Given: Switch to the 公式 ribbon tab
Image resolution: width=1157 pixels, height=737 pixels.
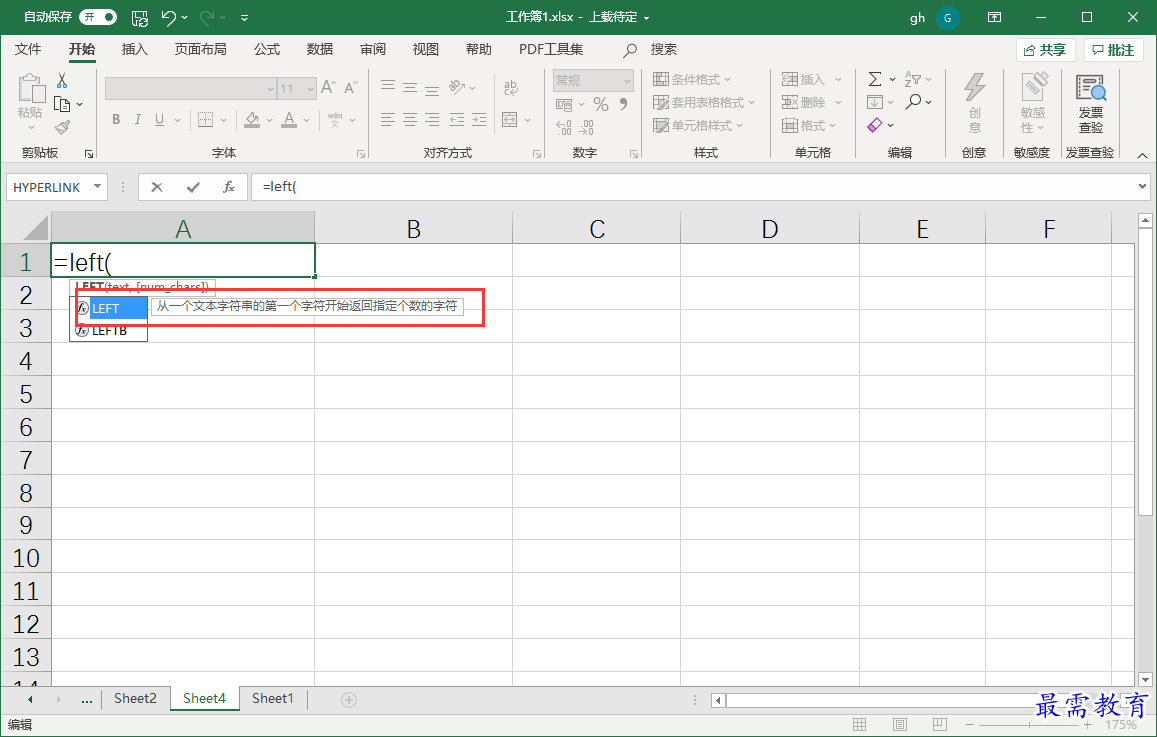Looking at the screenshot, I should pyautogui.click(x=267, y=49).
